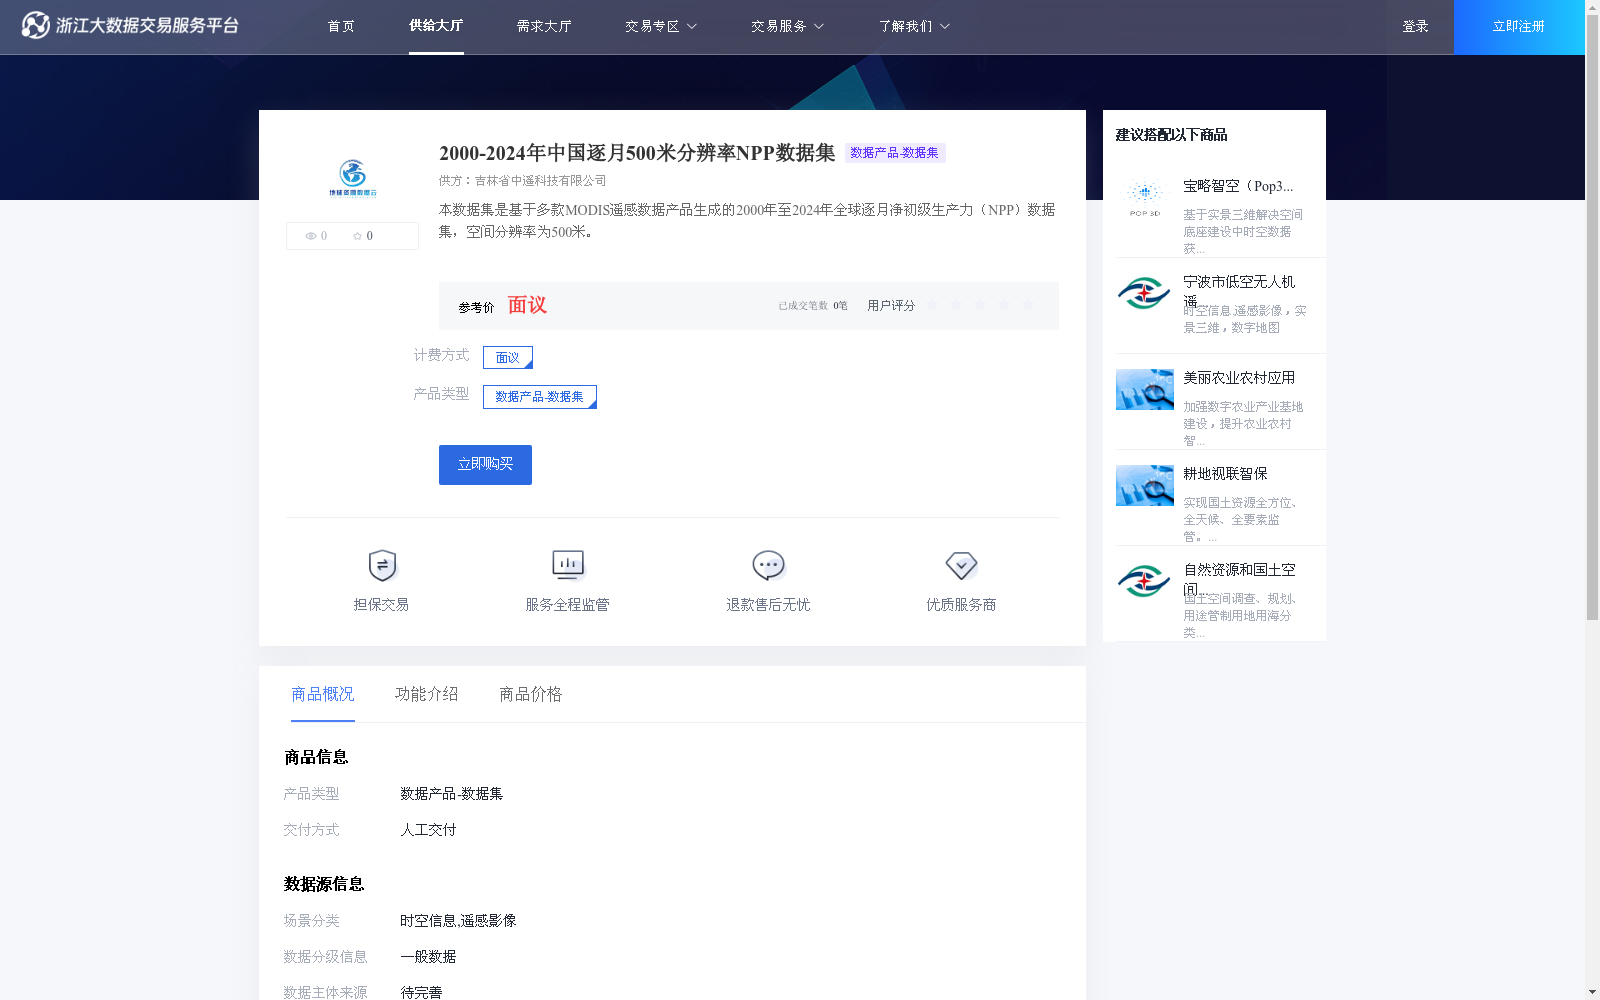
Task: Select the 数据产品-数据集 product type option
Action: pyautogui.click(x=539, y=396)
